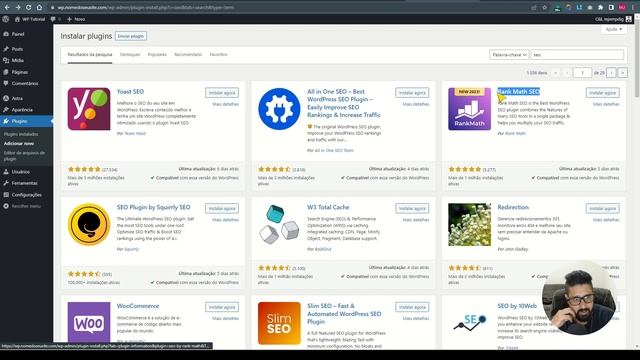
Task: Install SEO Plugin by Squirrly SEO
Action: [222, 209]
